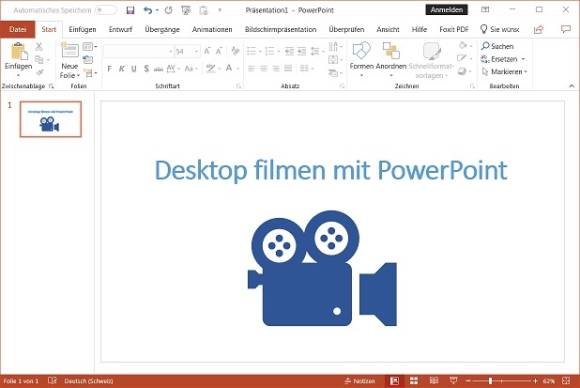Switch to Normal view in status bar
Image resolution: width=580 pixels, height=388 pixels.
[x=394, y=381]
